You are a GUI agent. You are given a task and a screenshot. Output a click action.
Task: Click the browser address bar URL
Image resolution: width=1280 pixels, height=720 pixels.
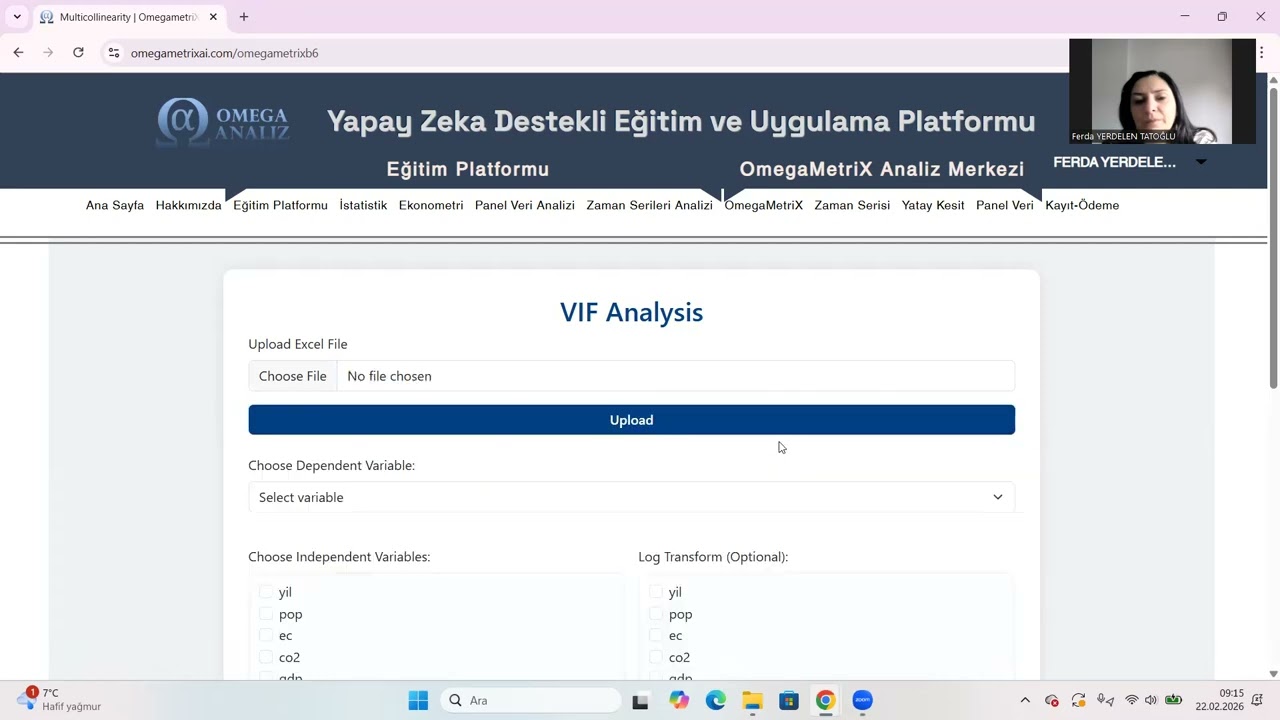click(x=225, y=53)
